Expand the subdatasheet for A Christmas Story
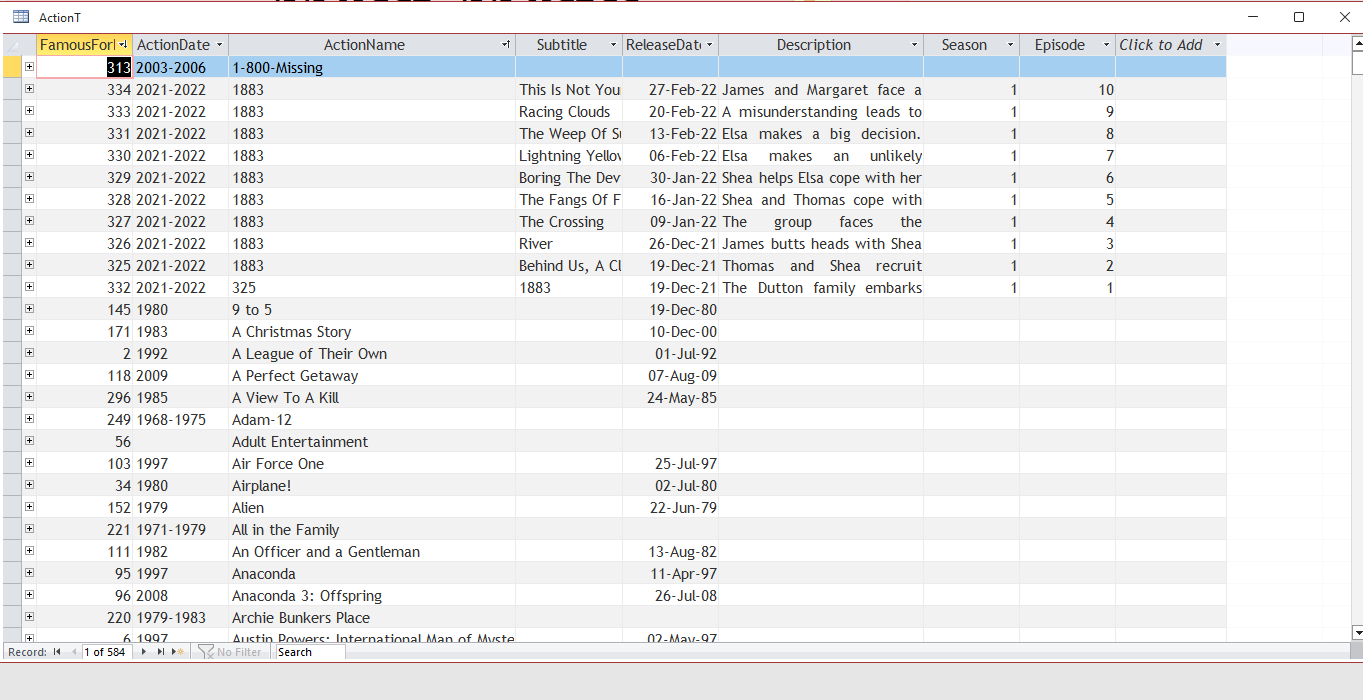Image resolution: width=1363 pixels, height=700 pixels. [x=29, y=331]
